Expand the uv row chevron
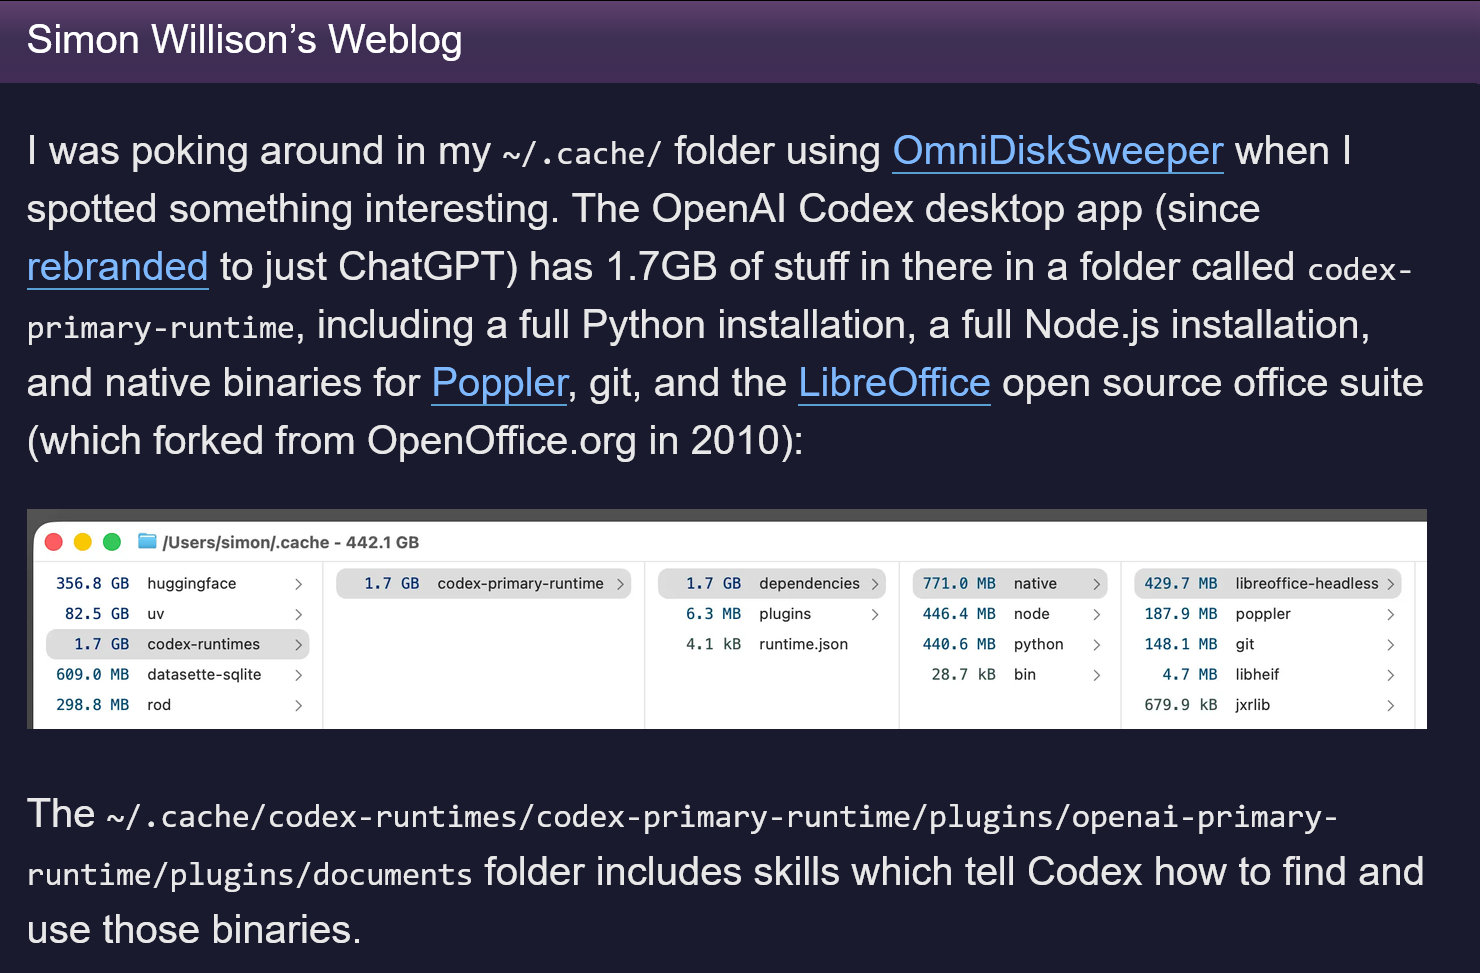The height and width of the screenshot is (973, 1480). tap(298, 614)
